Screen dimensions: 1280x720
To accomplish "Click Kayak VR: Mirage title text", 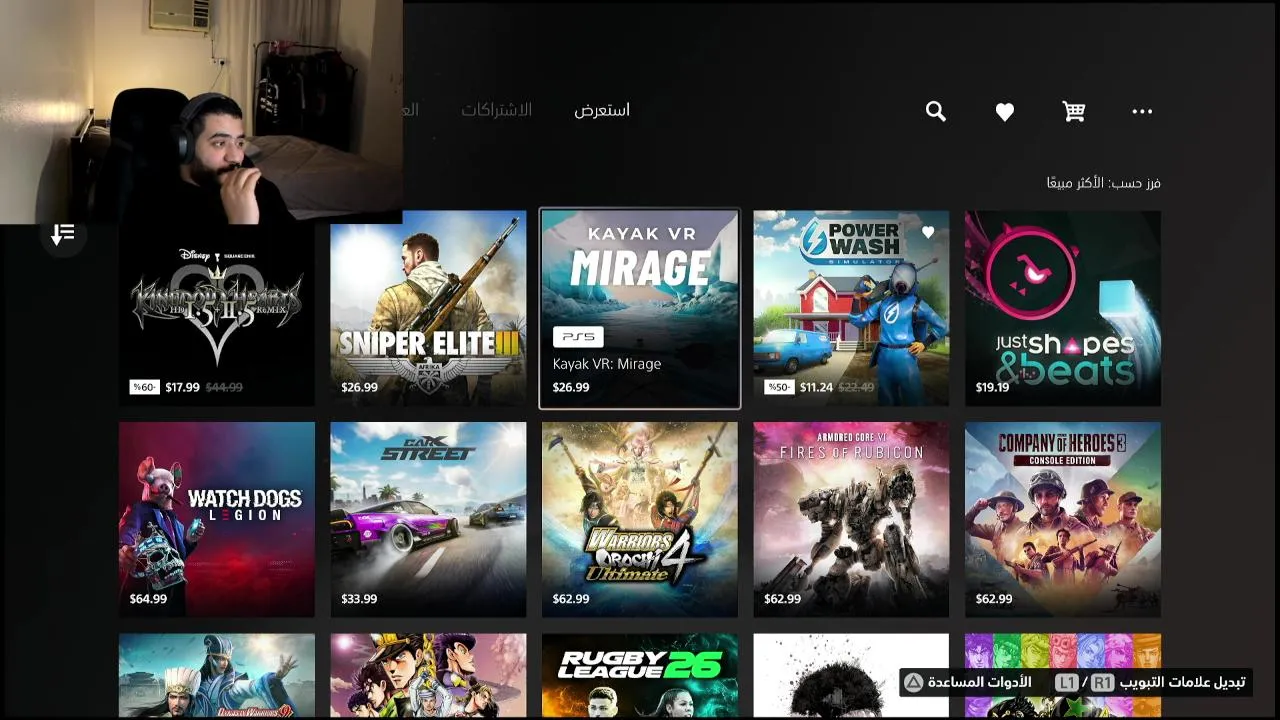I will click(607, 364).
